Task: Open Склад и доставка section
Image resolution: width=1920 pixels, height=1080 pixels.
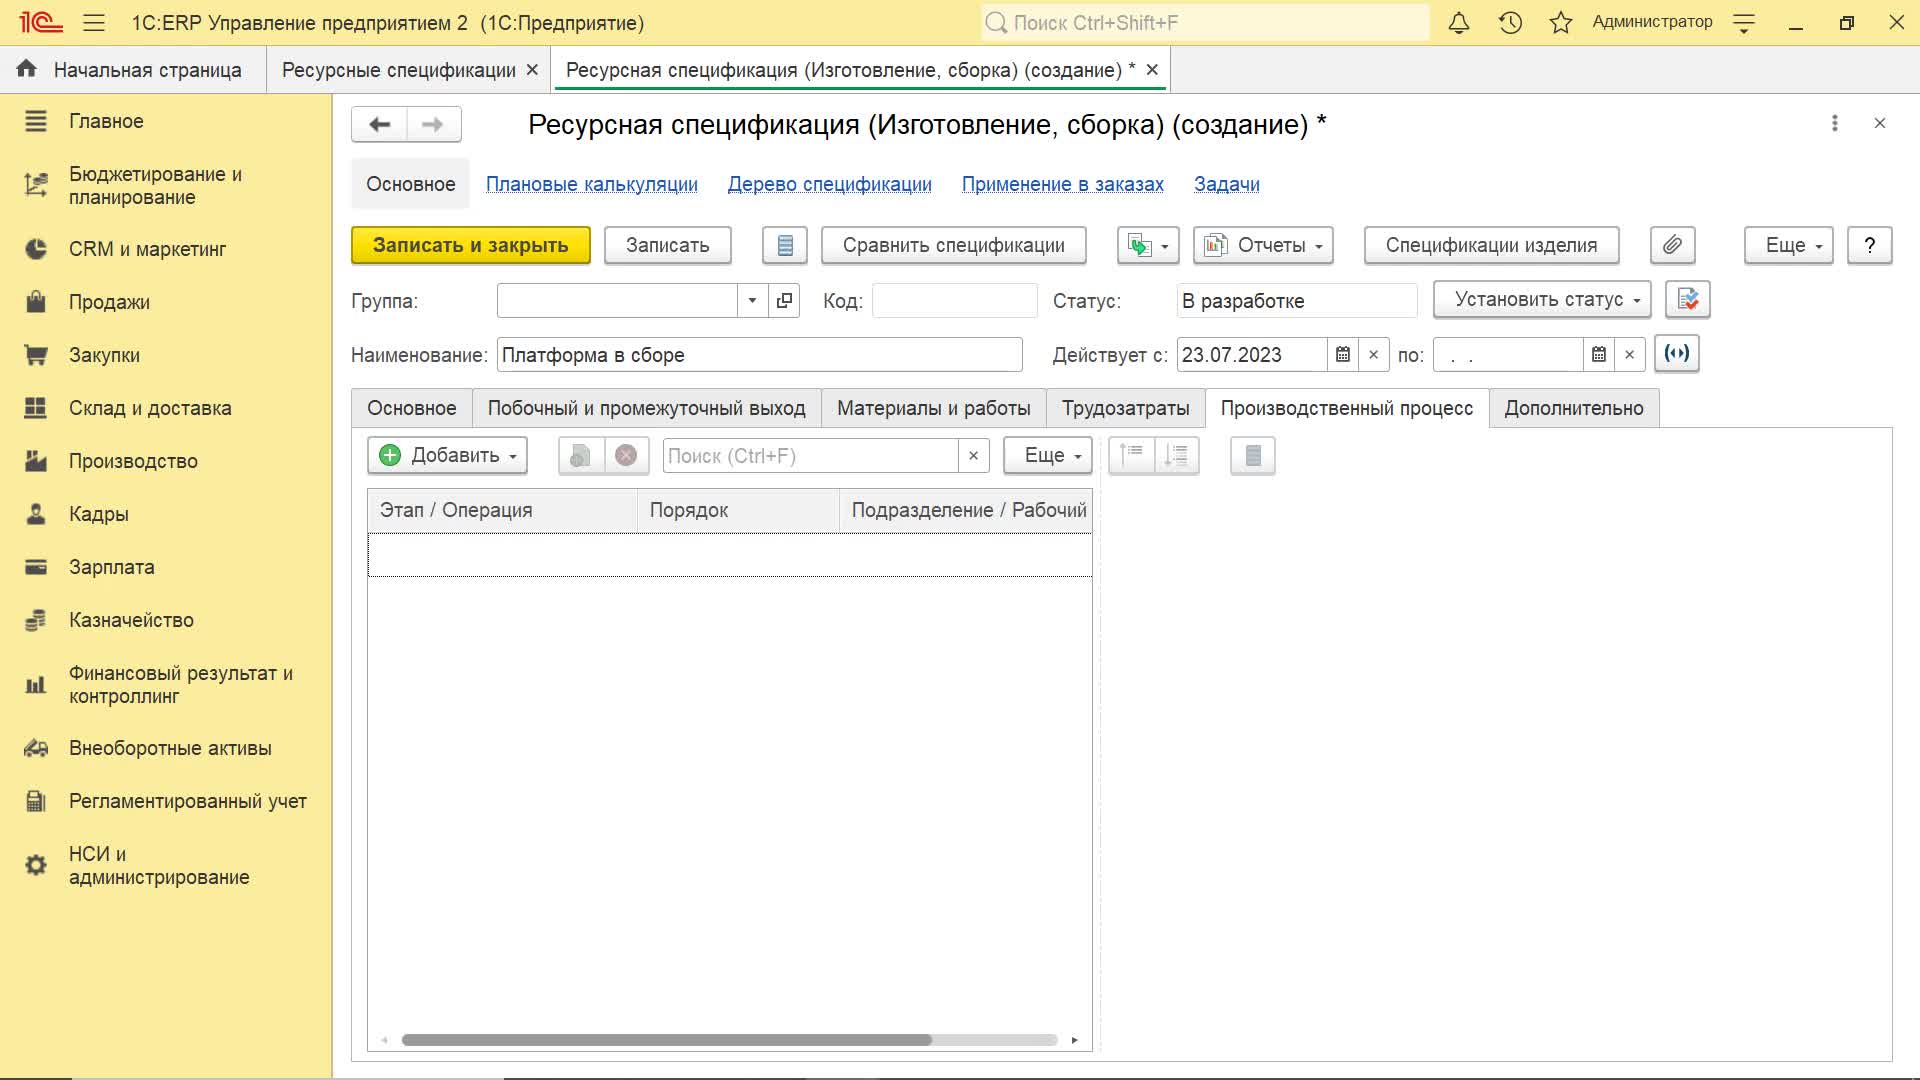Action: tap(150, 408)
